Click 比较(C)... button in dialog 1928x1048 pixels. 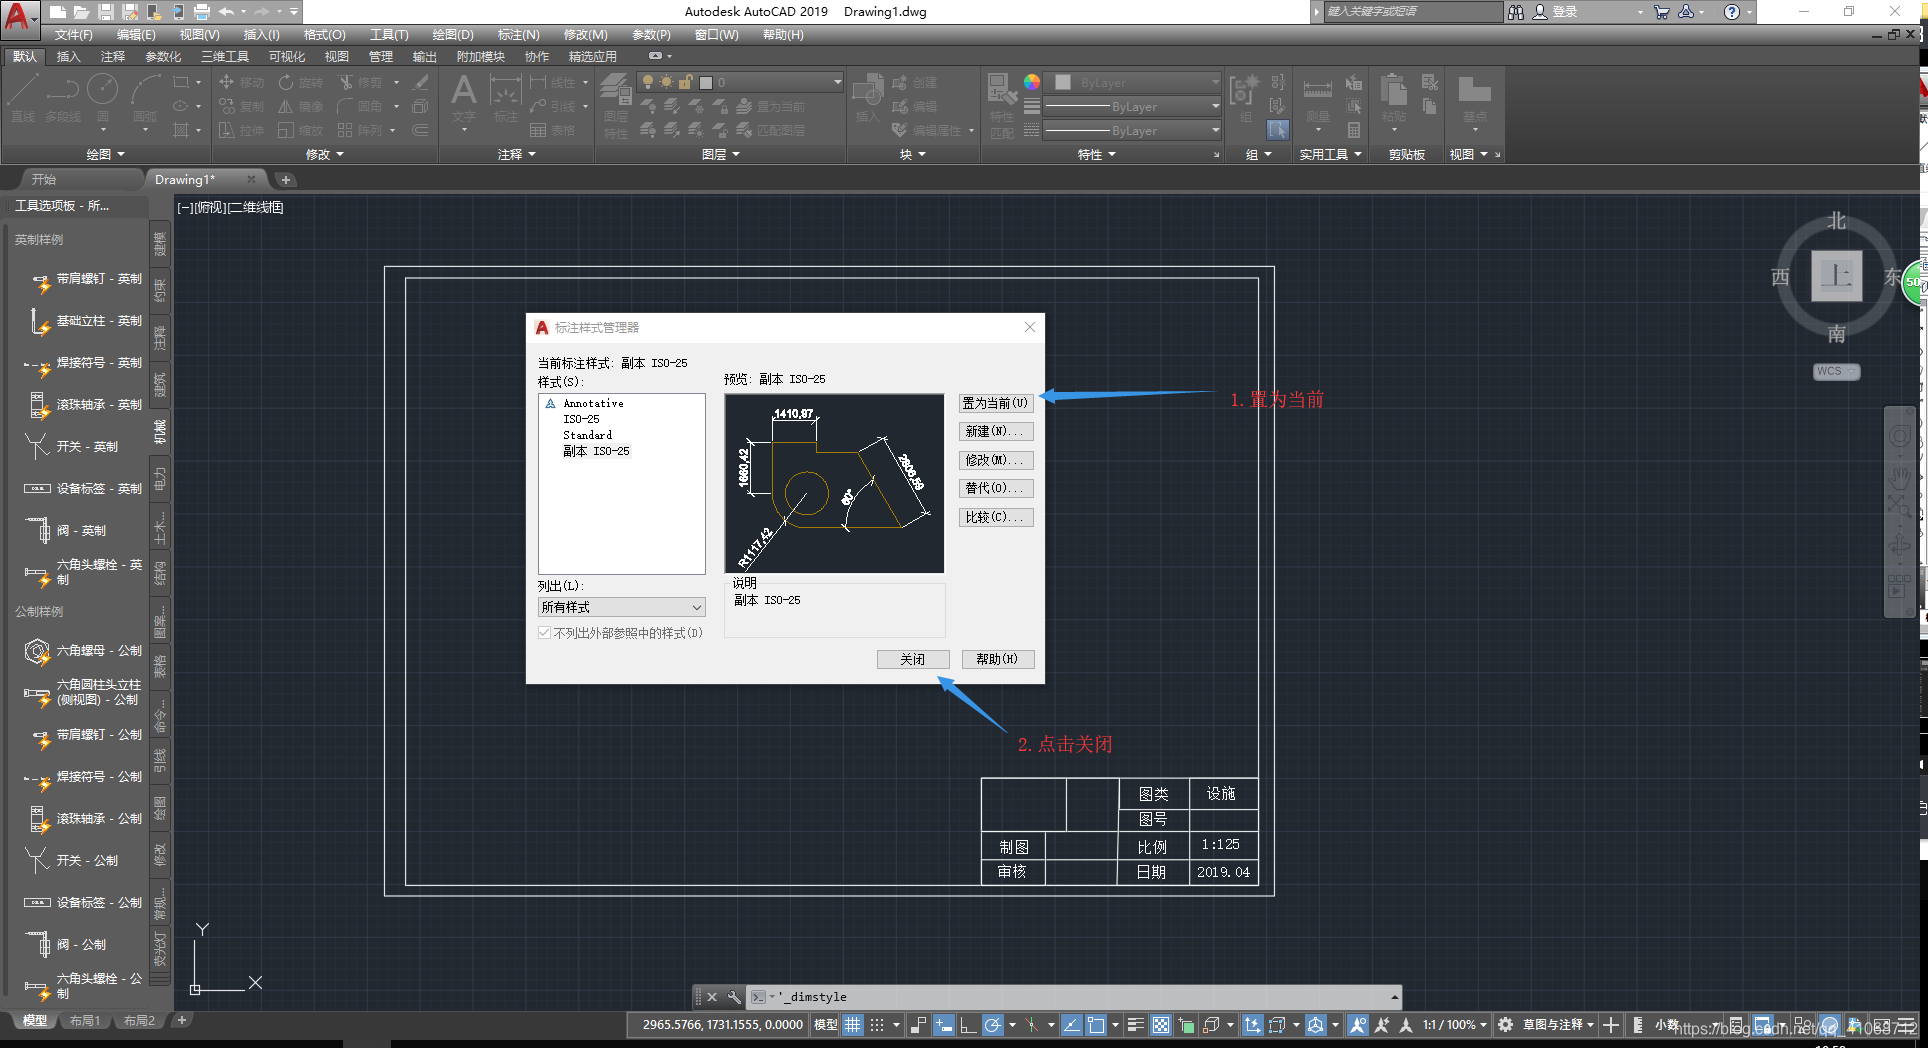click(x=995, y=517)
